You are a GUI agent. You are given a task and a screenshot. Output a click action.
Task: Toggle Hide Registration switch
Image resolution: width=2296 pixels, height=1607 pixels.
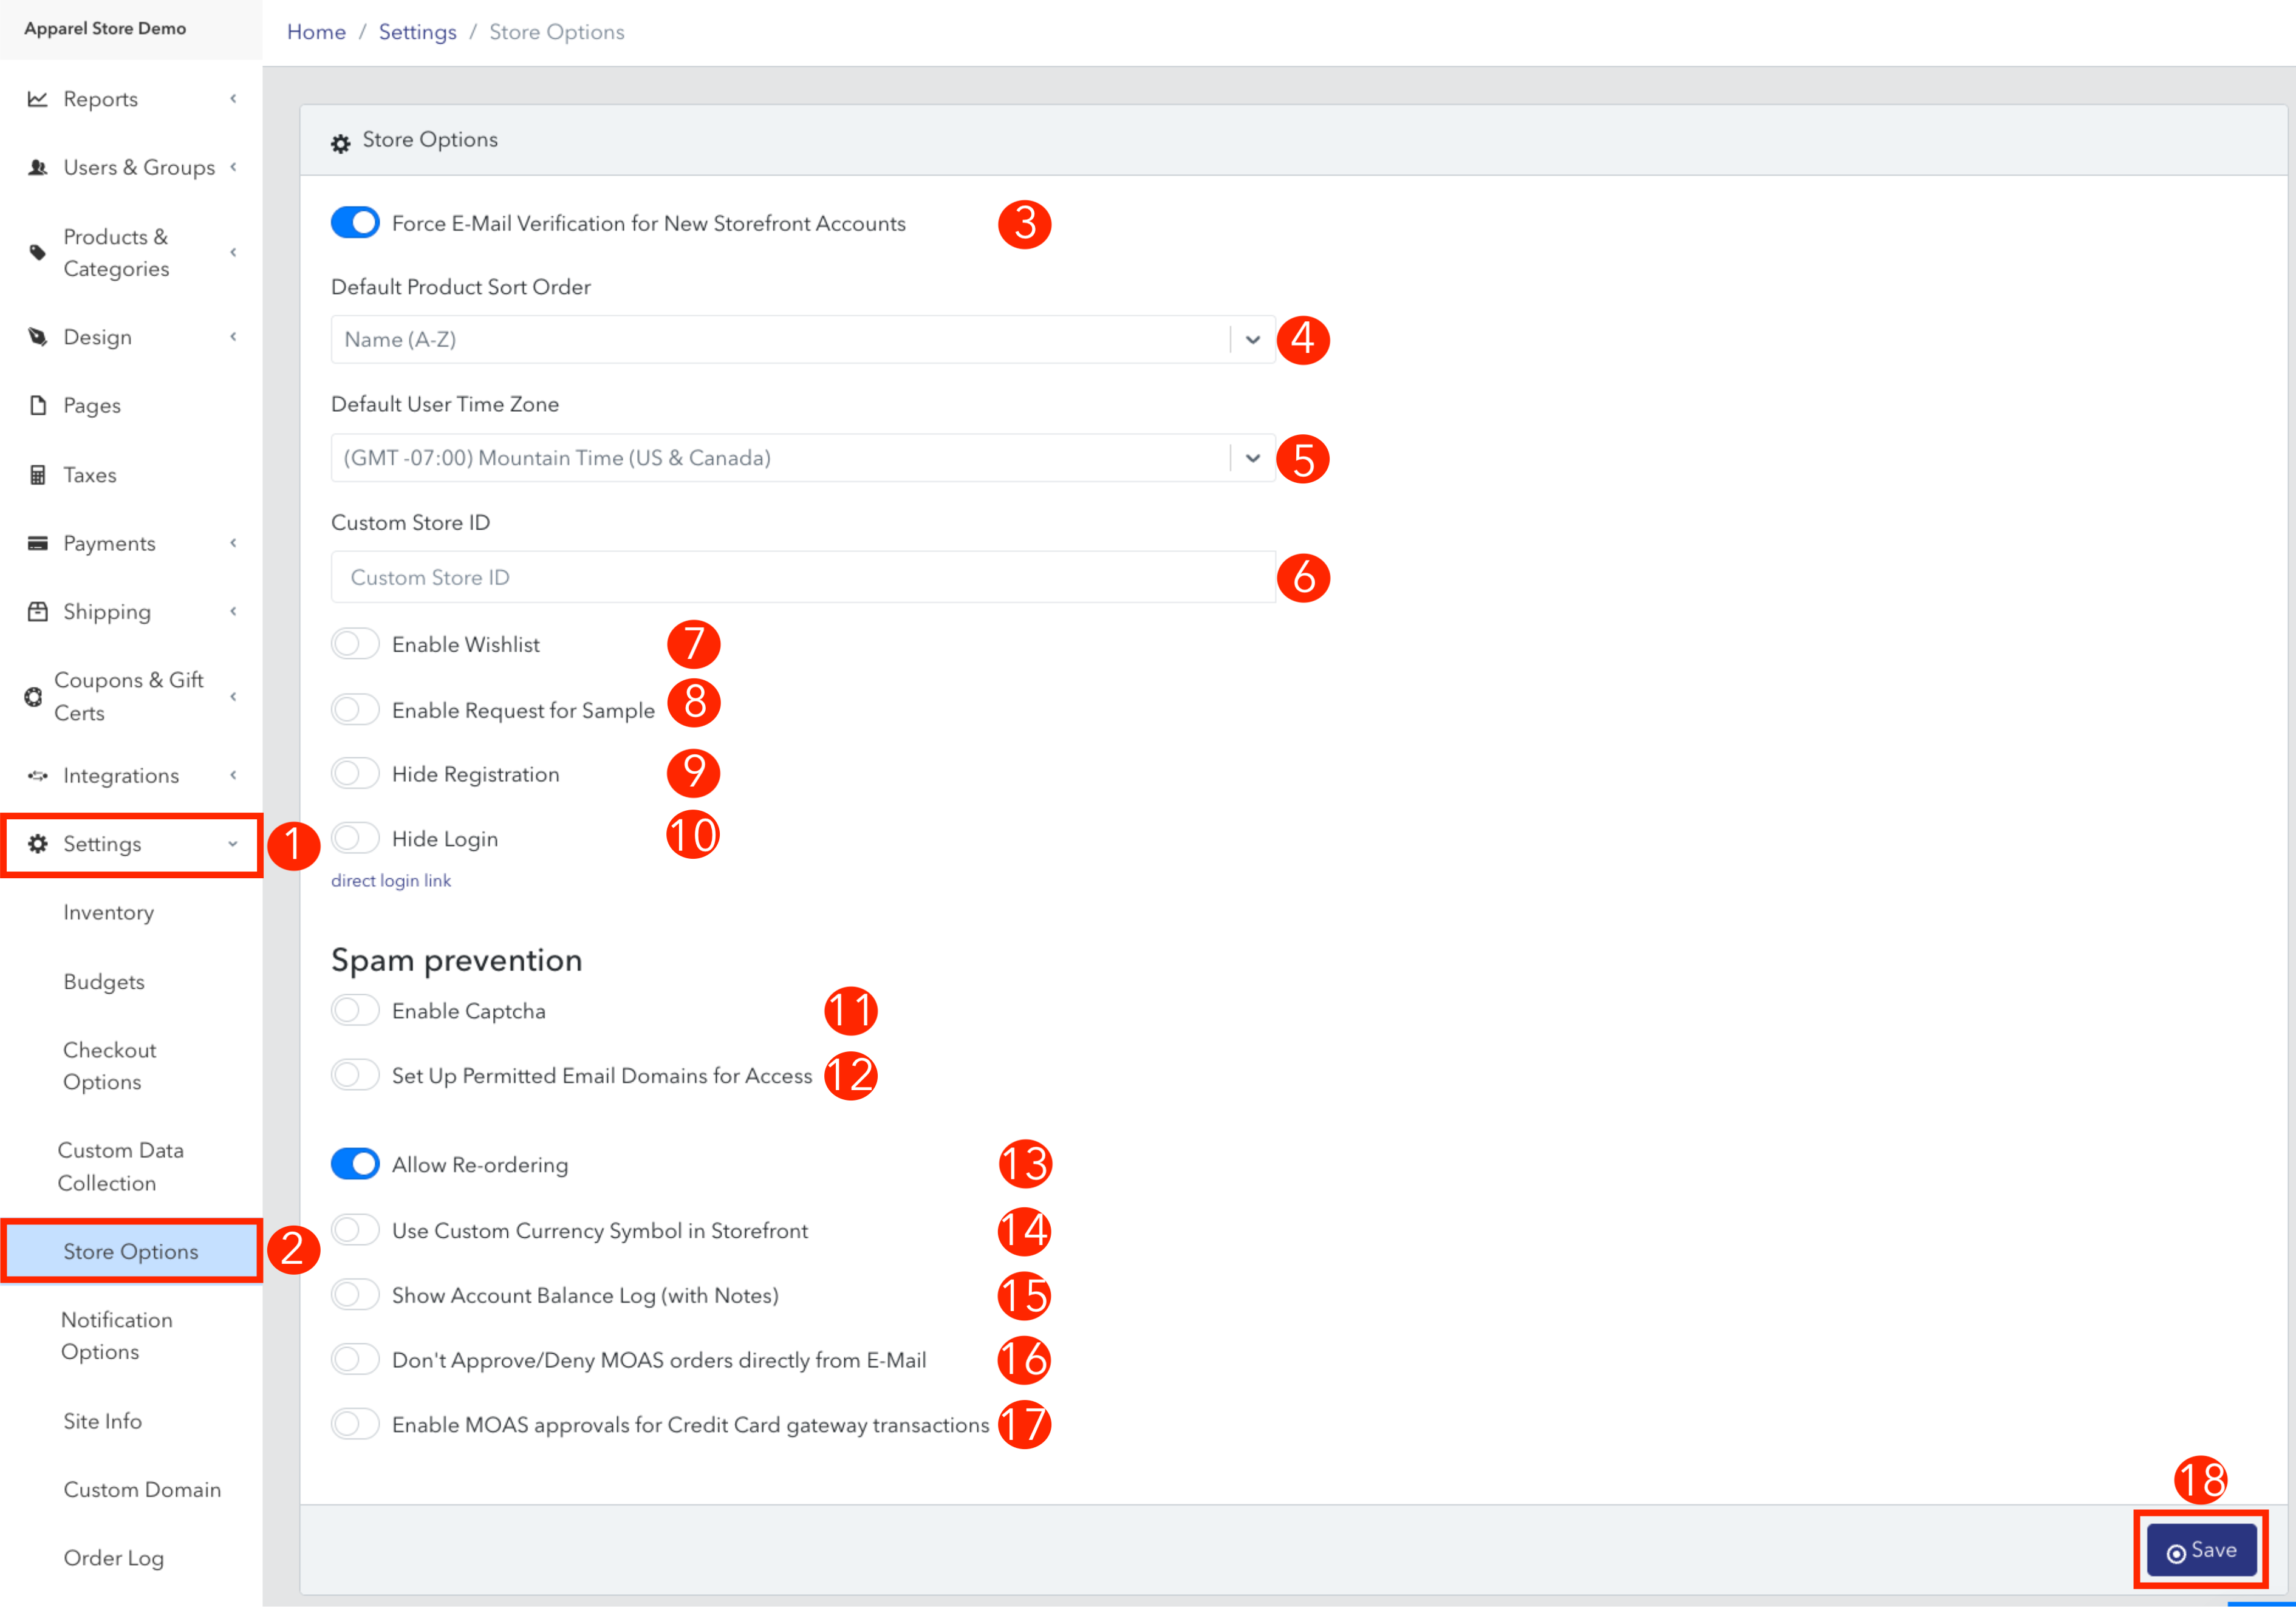tap(355, 773)
